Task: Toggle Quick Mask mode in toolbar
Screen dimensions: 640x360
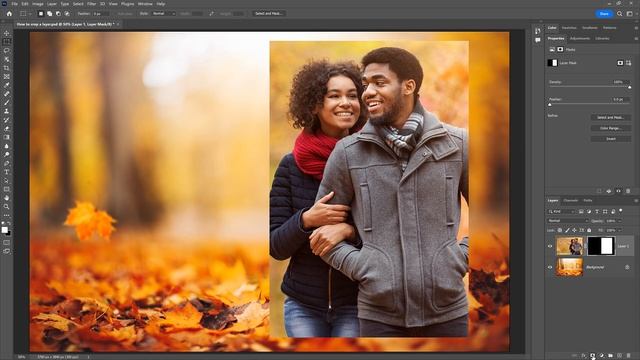Action: (7, 242)
